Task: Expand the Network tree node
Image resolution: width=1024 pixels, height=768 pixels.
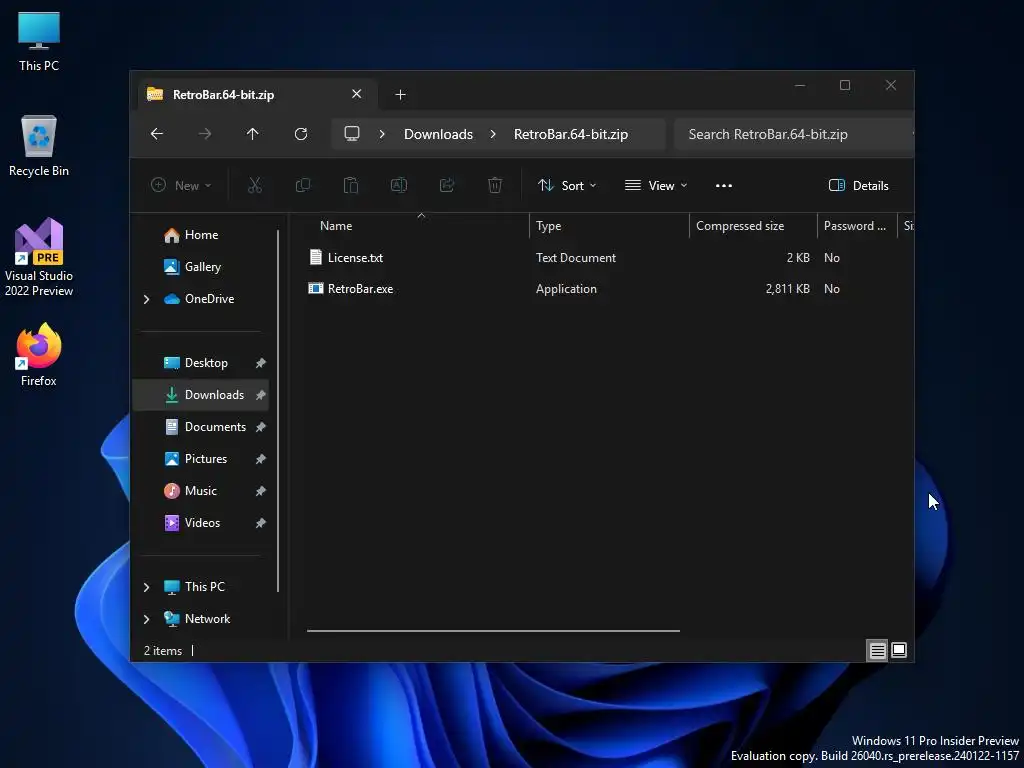Action: click(146, 619)
